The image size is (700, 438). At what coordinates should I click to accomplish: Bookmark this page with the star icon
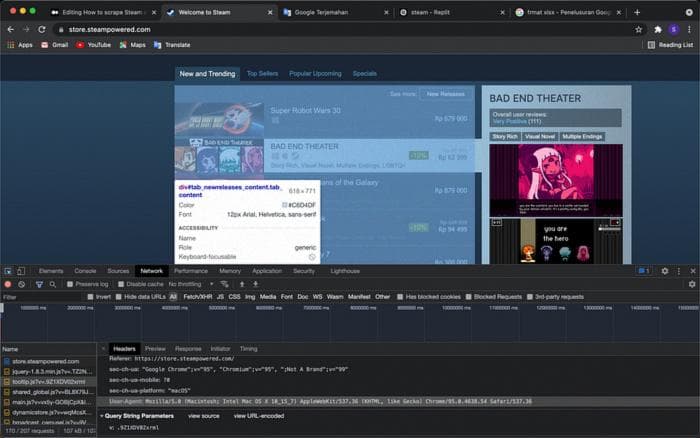tap(638, 29)
